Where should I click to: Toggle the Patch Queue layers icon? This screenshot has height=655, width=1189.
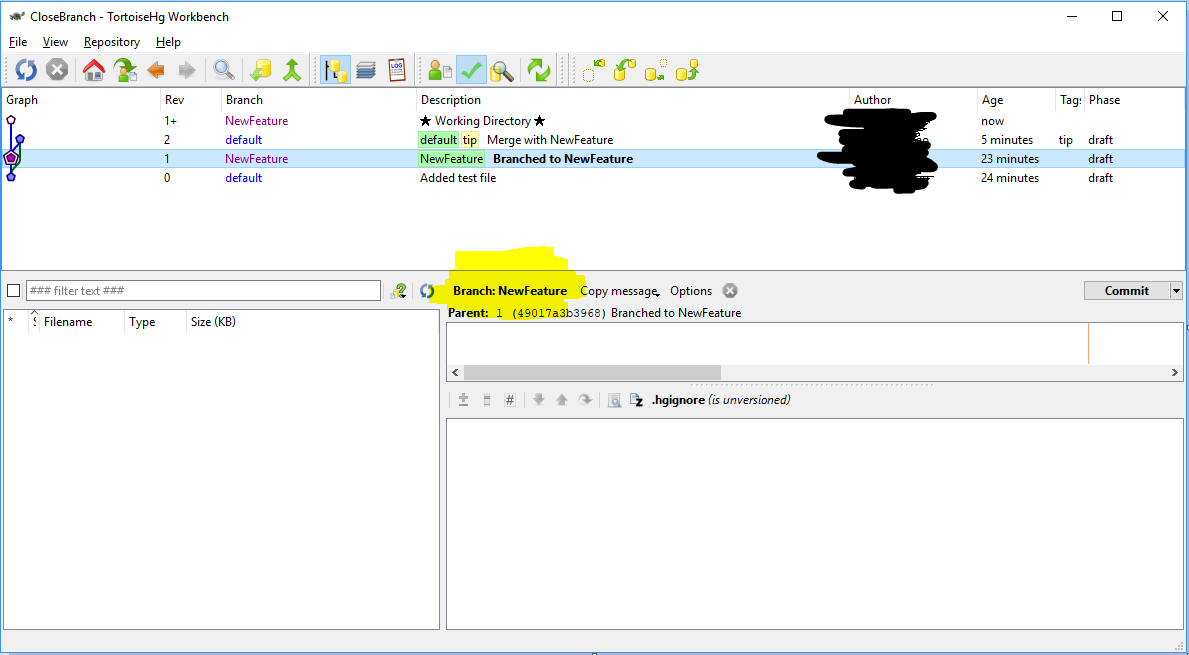tap(365, 71)
